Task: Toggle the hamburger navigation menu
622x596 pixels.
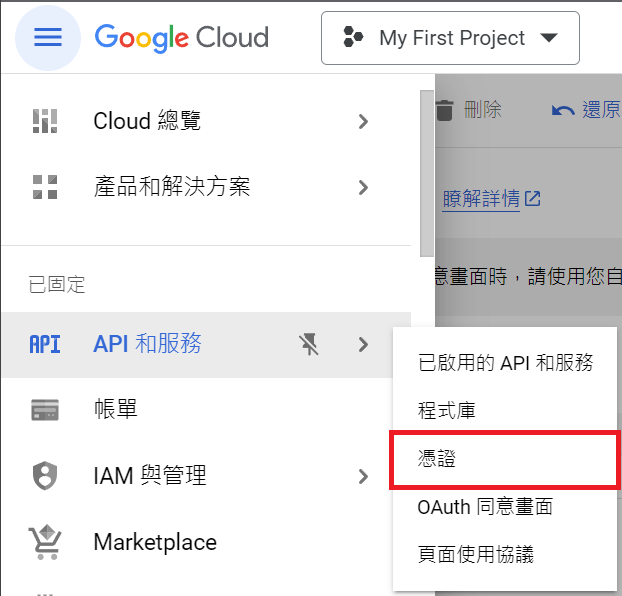Action: coord(48,38)
